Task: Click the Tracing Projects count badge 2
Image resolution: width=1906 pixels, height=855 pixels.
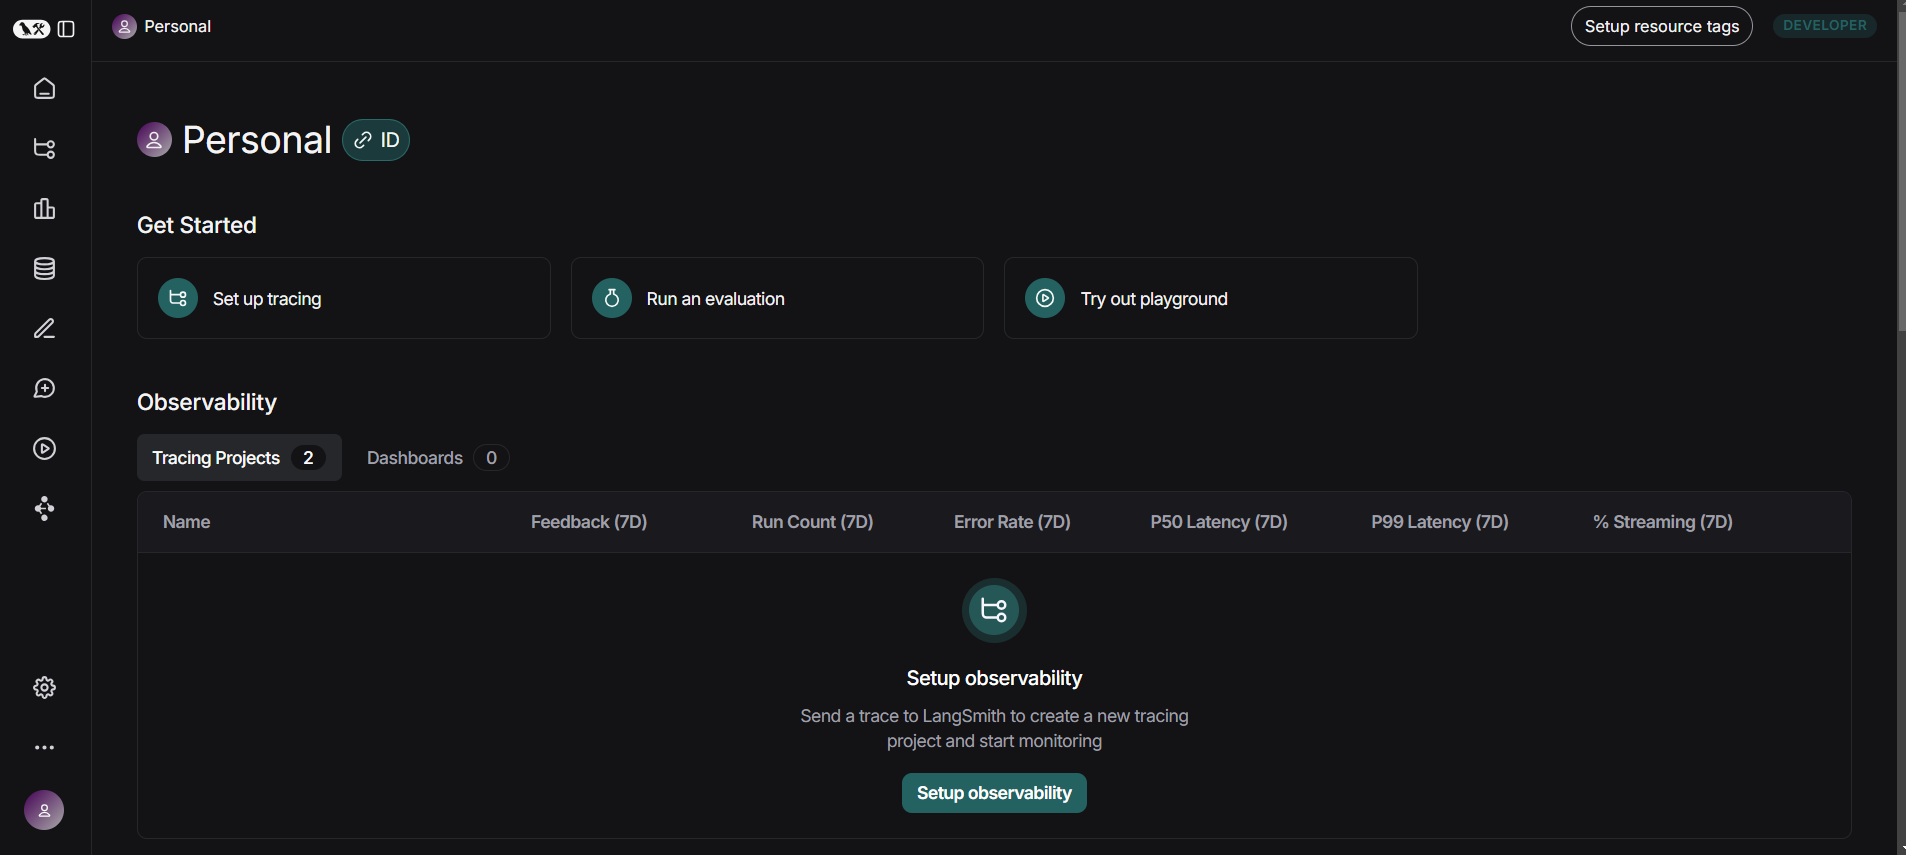Action: tap(308, 458)
